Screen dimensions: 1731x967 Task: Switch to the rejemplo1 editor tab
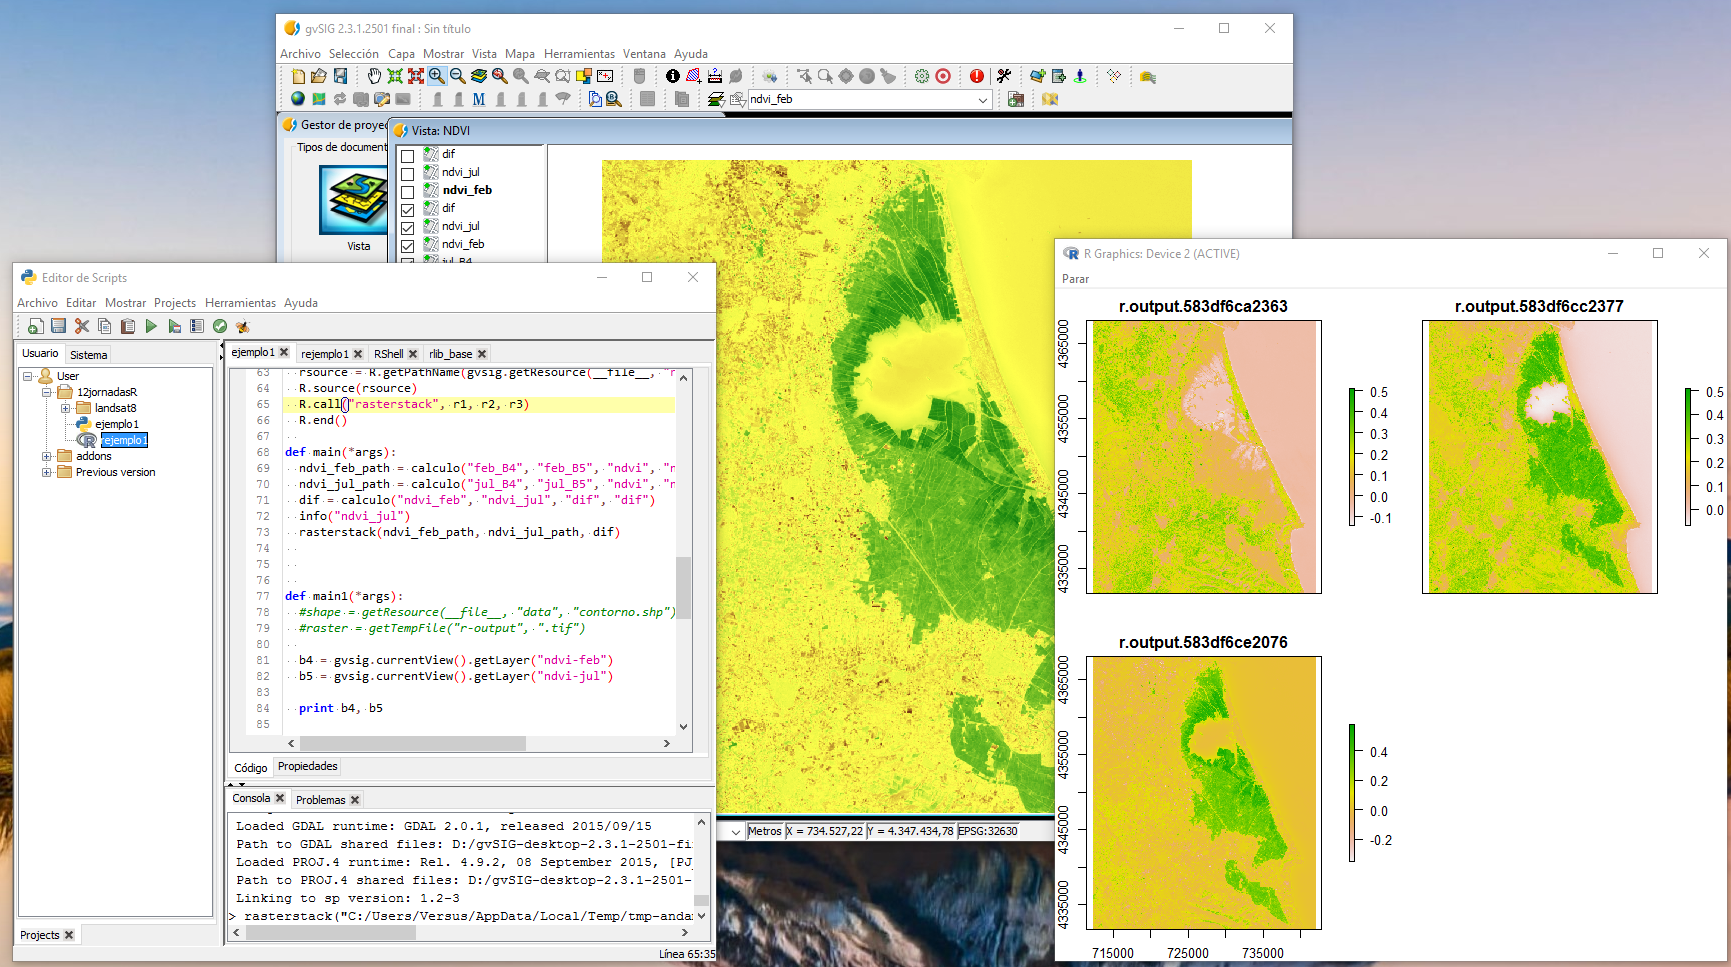point(325,354)
